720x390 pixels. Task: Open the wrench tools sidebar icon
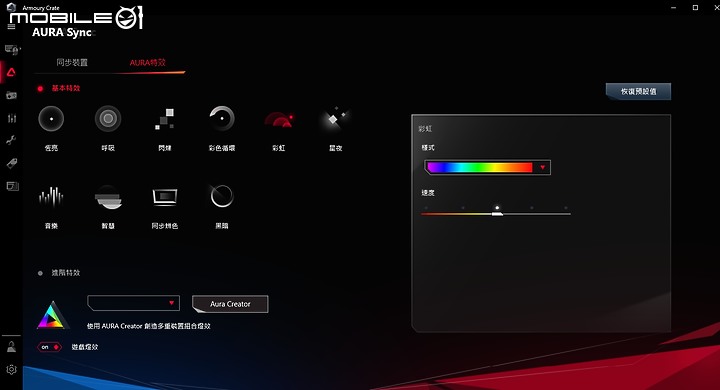click(x=11, y=140)
